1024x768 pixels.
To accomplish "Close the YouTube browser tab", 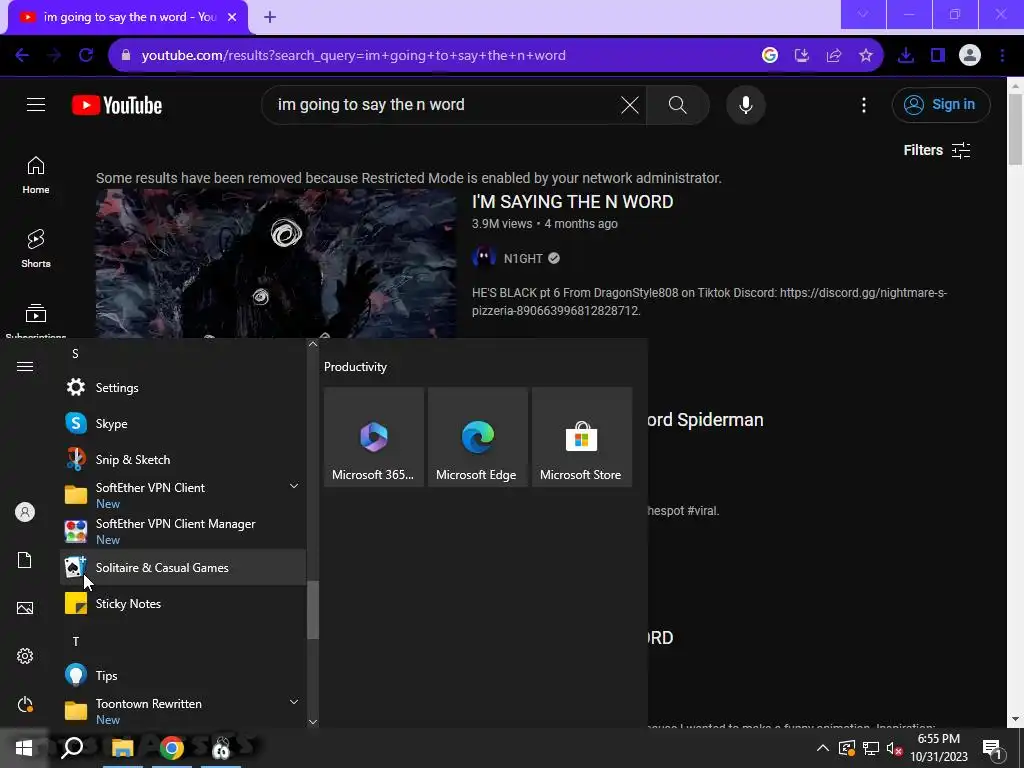I will pos(232,17).
